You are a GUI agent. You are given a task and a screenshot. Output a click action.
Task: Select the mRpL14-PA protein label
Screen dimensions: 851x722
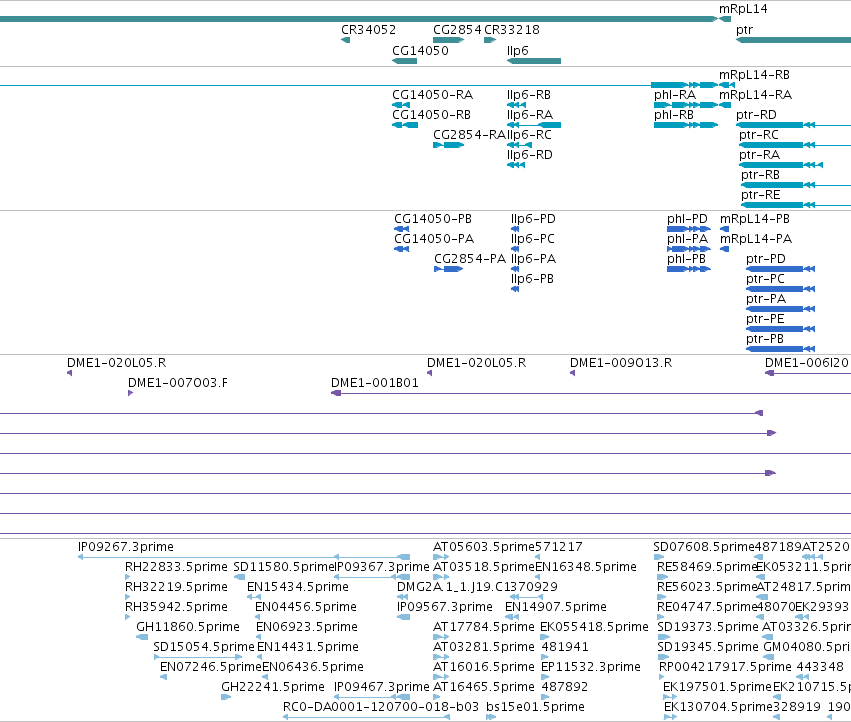coord(756,239)
